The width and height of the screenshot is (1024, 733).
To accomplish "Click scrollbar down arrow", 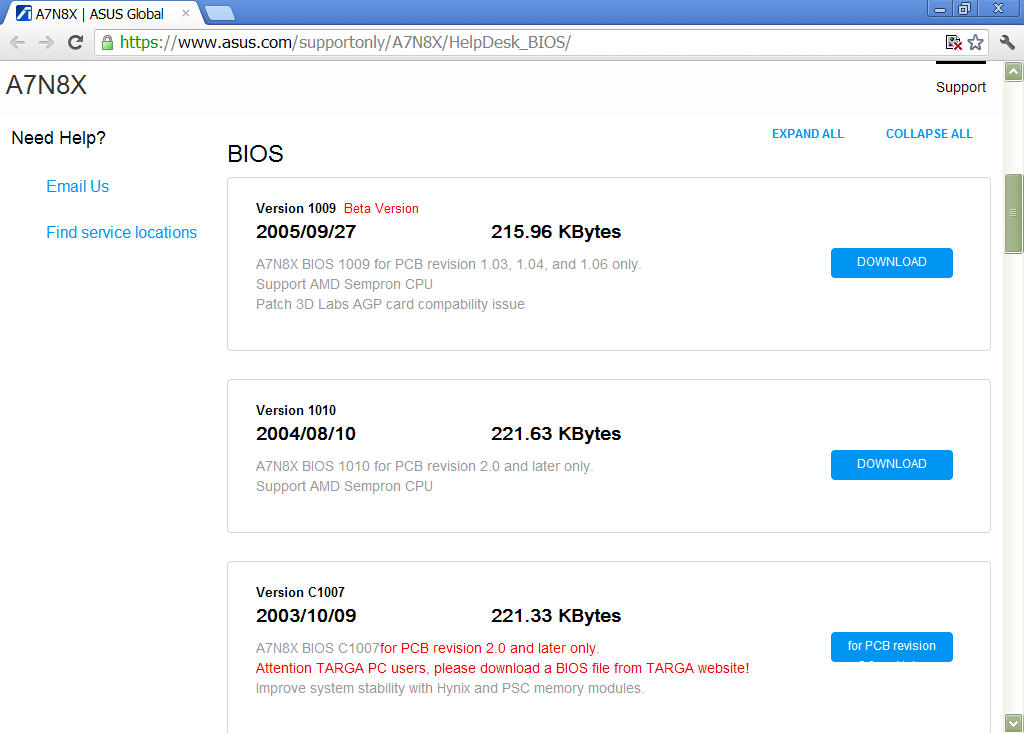I will [1014, 723].
